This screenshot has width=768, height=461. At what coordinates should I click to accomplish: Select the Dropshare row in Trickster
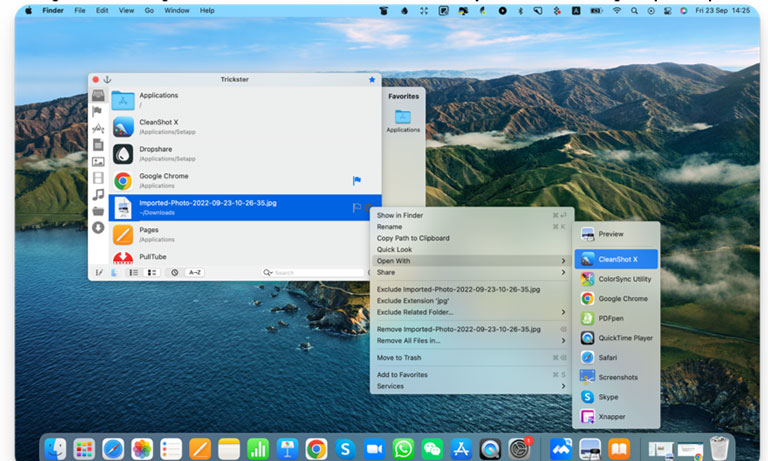click(x=245, y=154)
